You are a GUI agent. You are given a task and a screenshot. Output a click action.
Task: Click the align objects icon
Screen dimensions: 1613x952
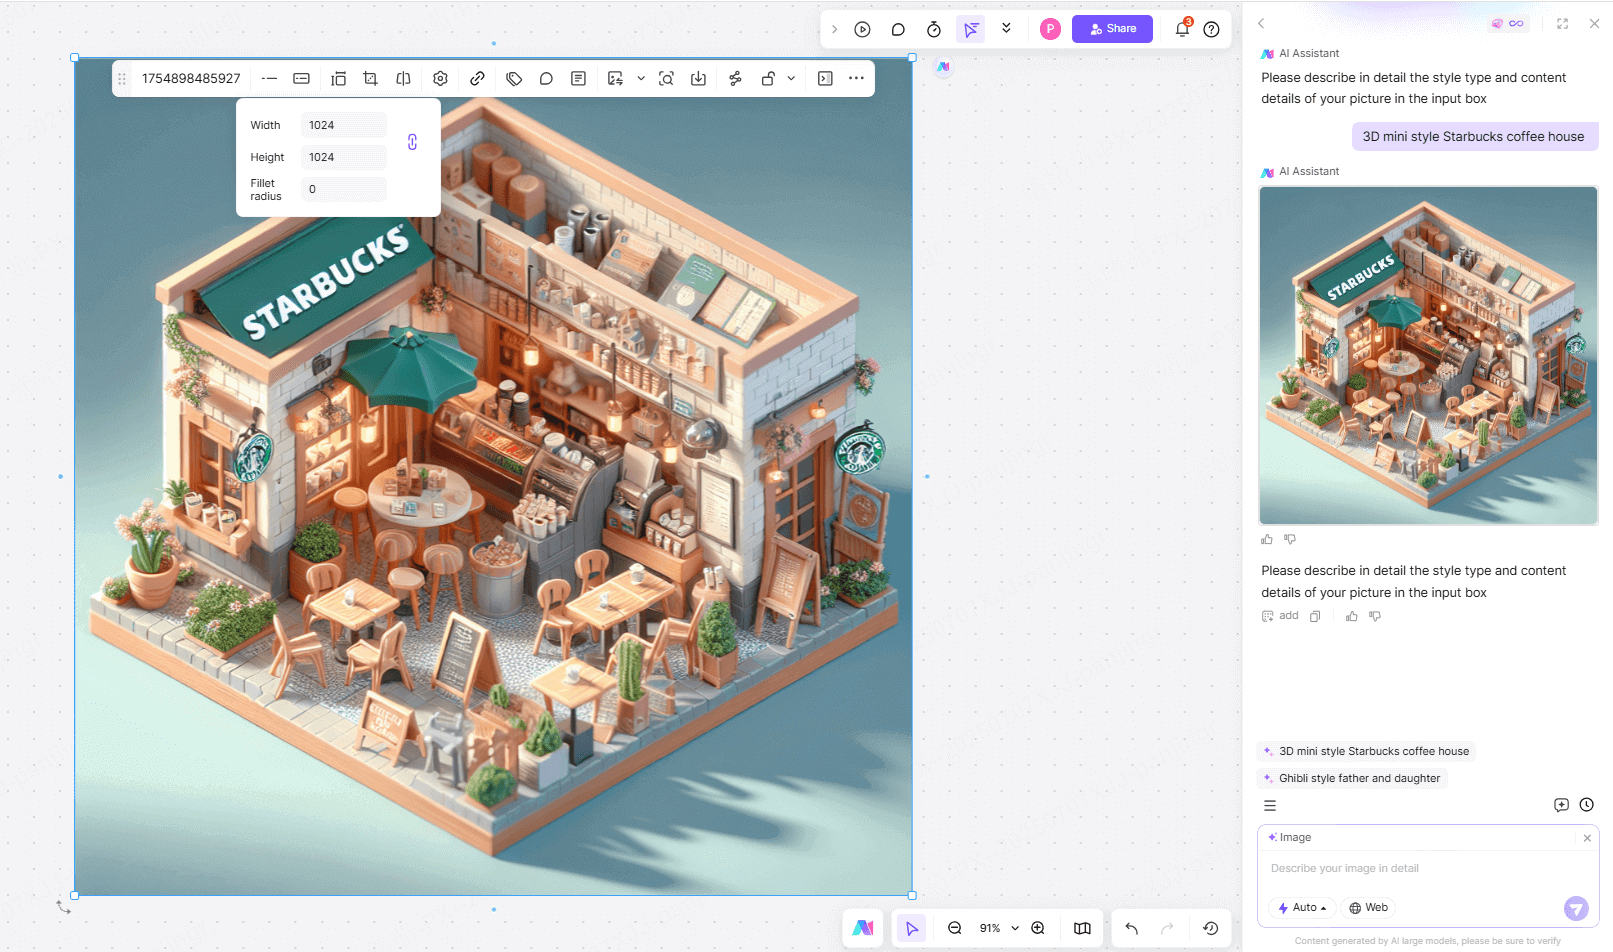339,78
